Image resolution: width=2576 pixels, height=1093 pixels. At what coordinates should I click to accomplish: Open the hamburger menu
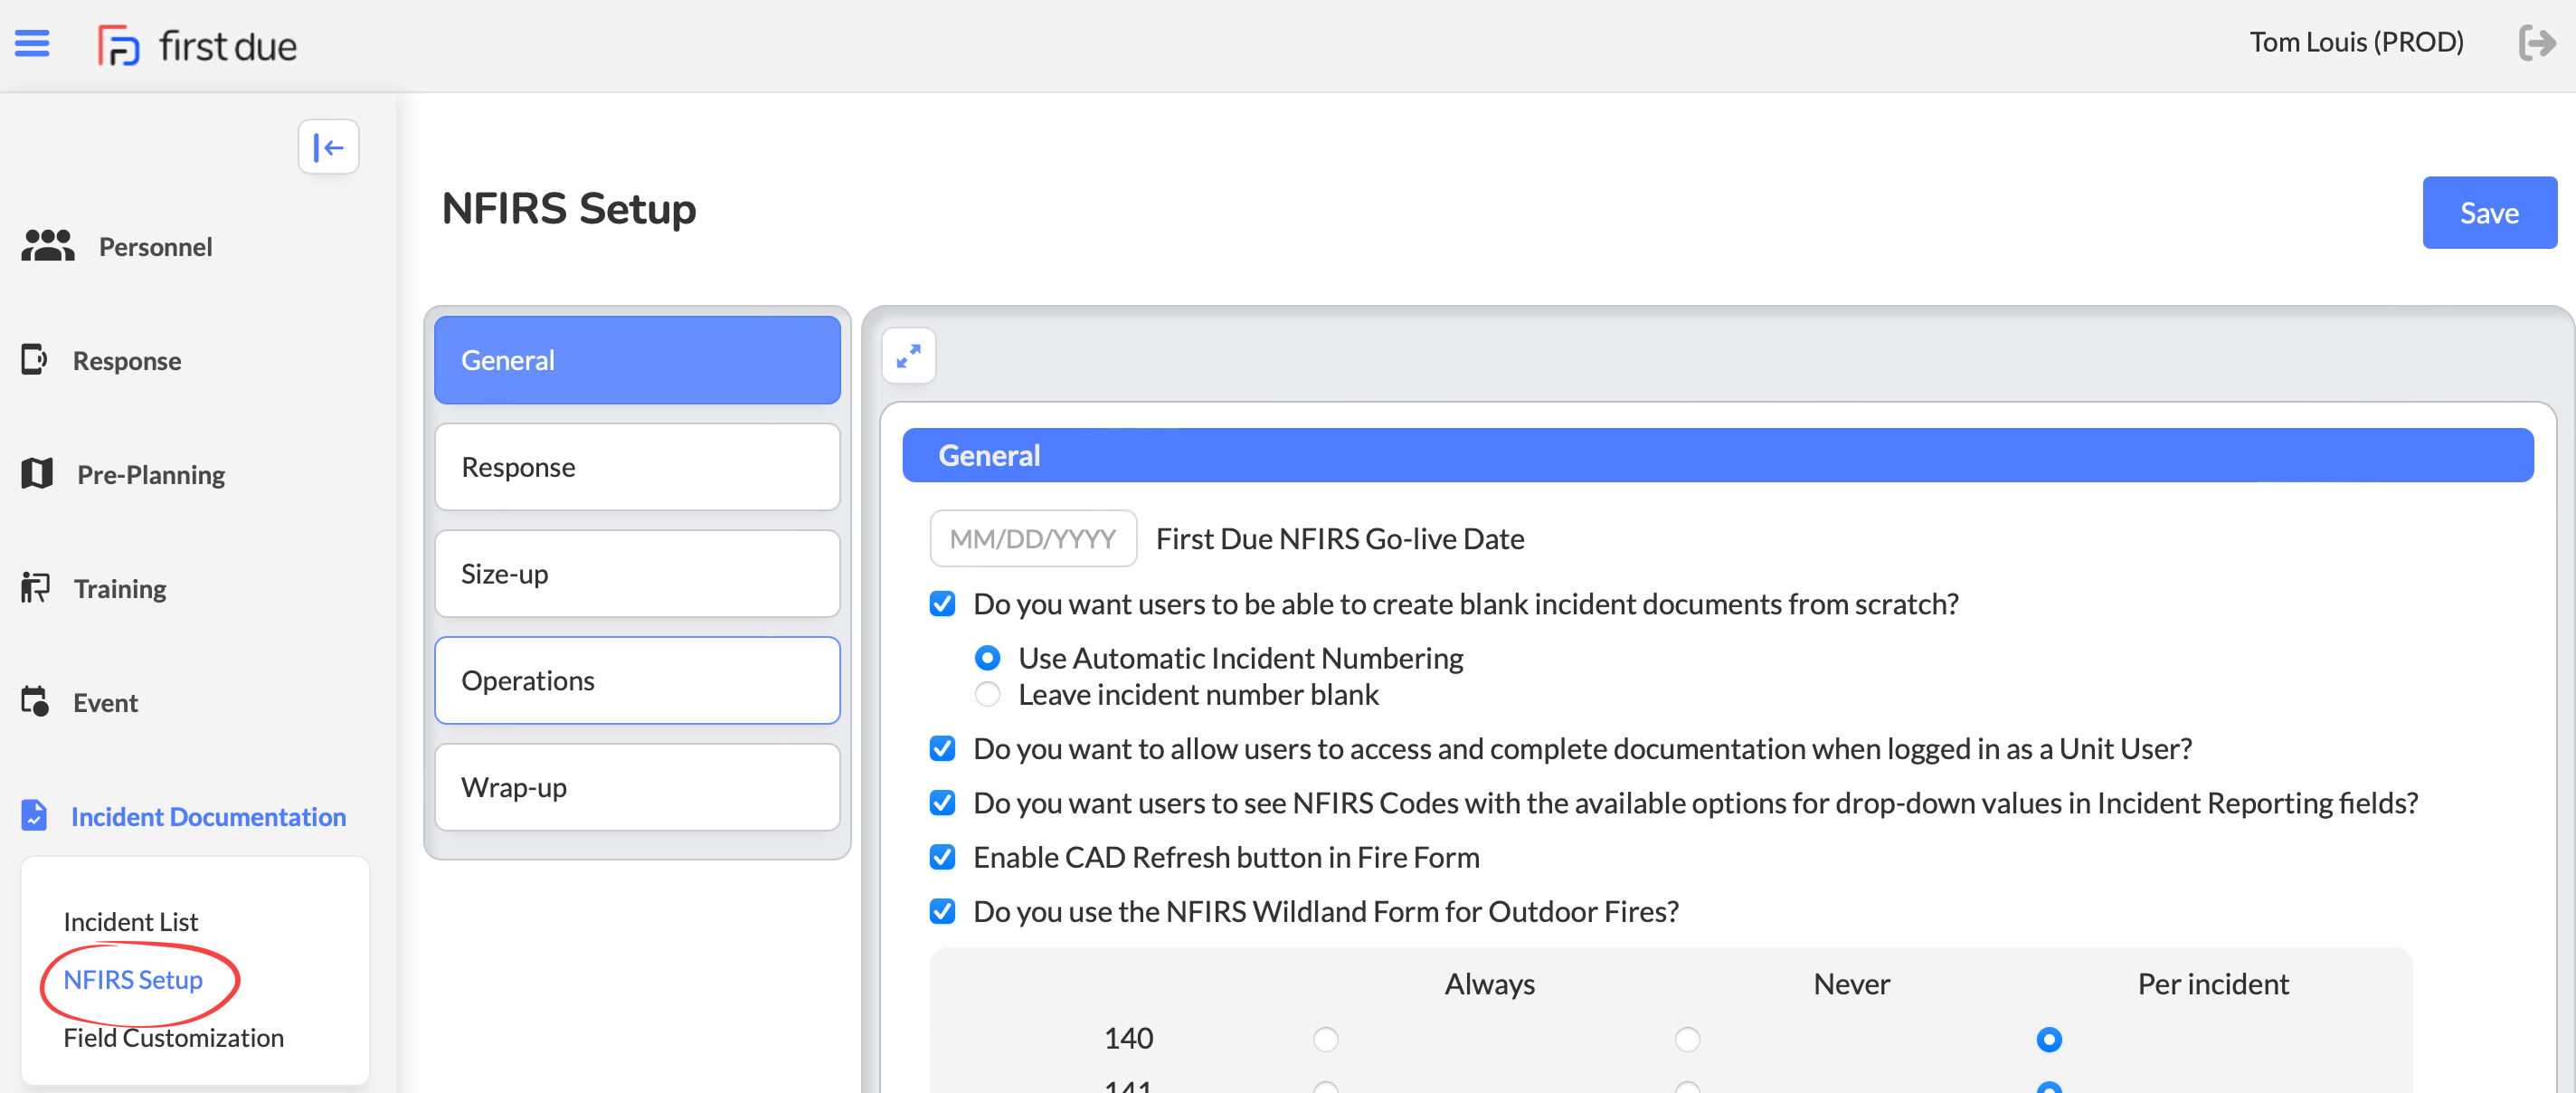coord(32,43)
